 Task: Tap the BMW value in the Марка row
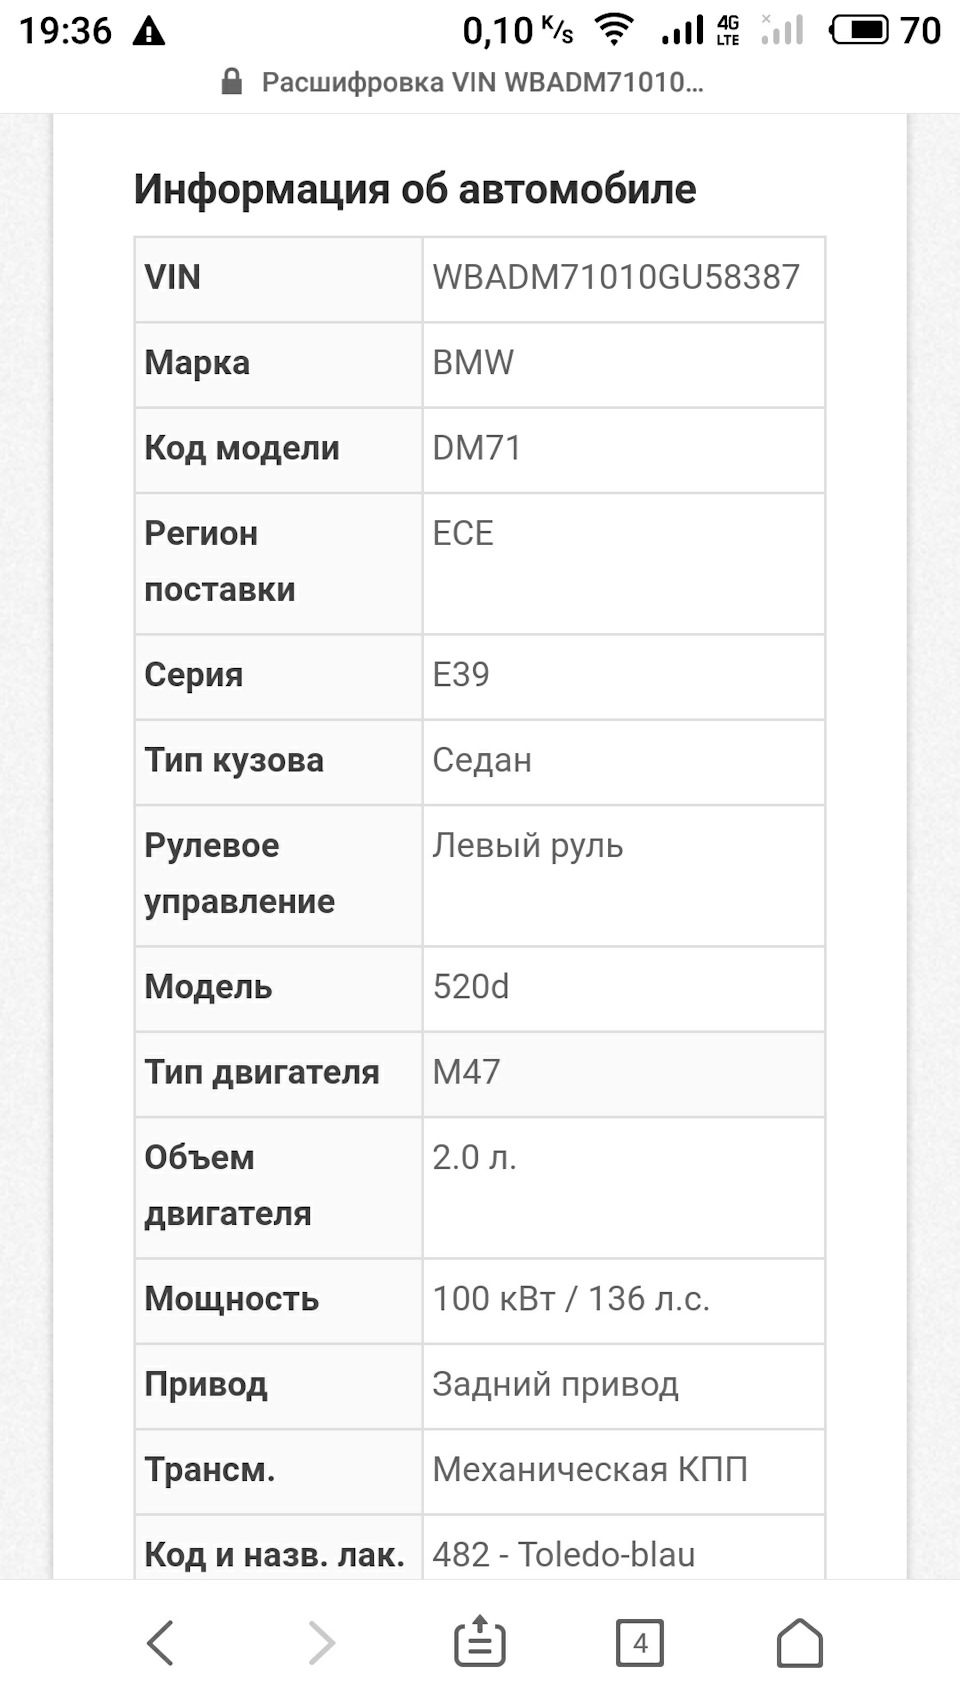pos(472,363)
